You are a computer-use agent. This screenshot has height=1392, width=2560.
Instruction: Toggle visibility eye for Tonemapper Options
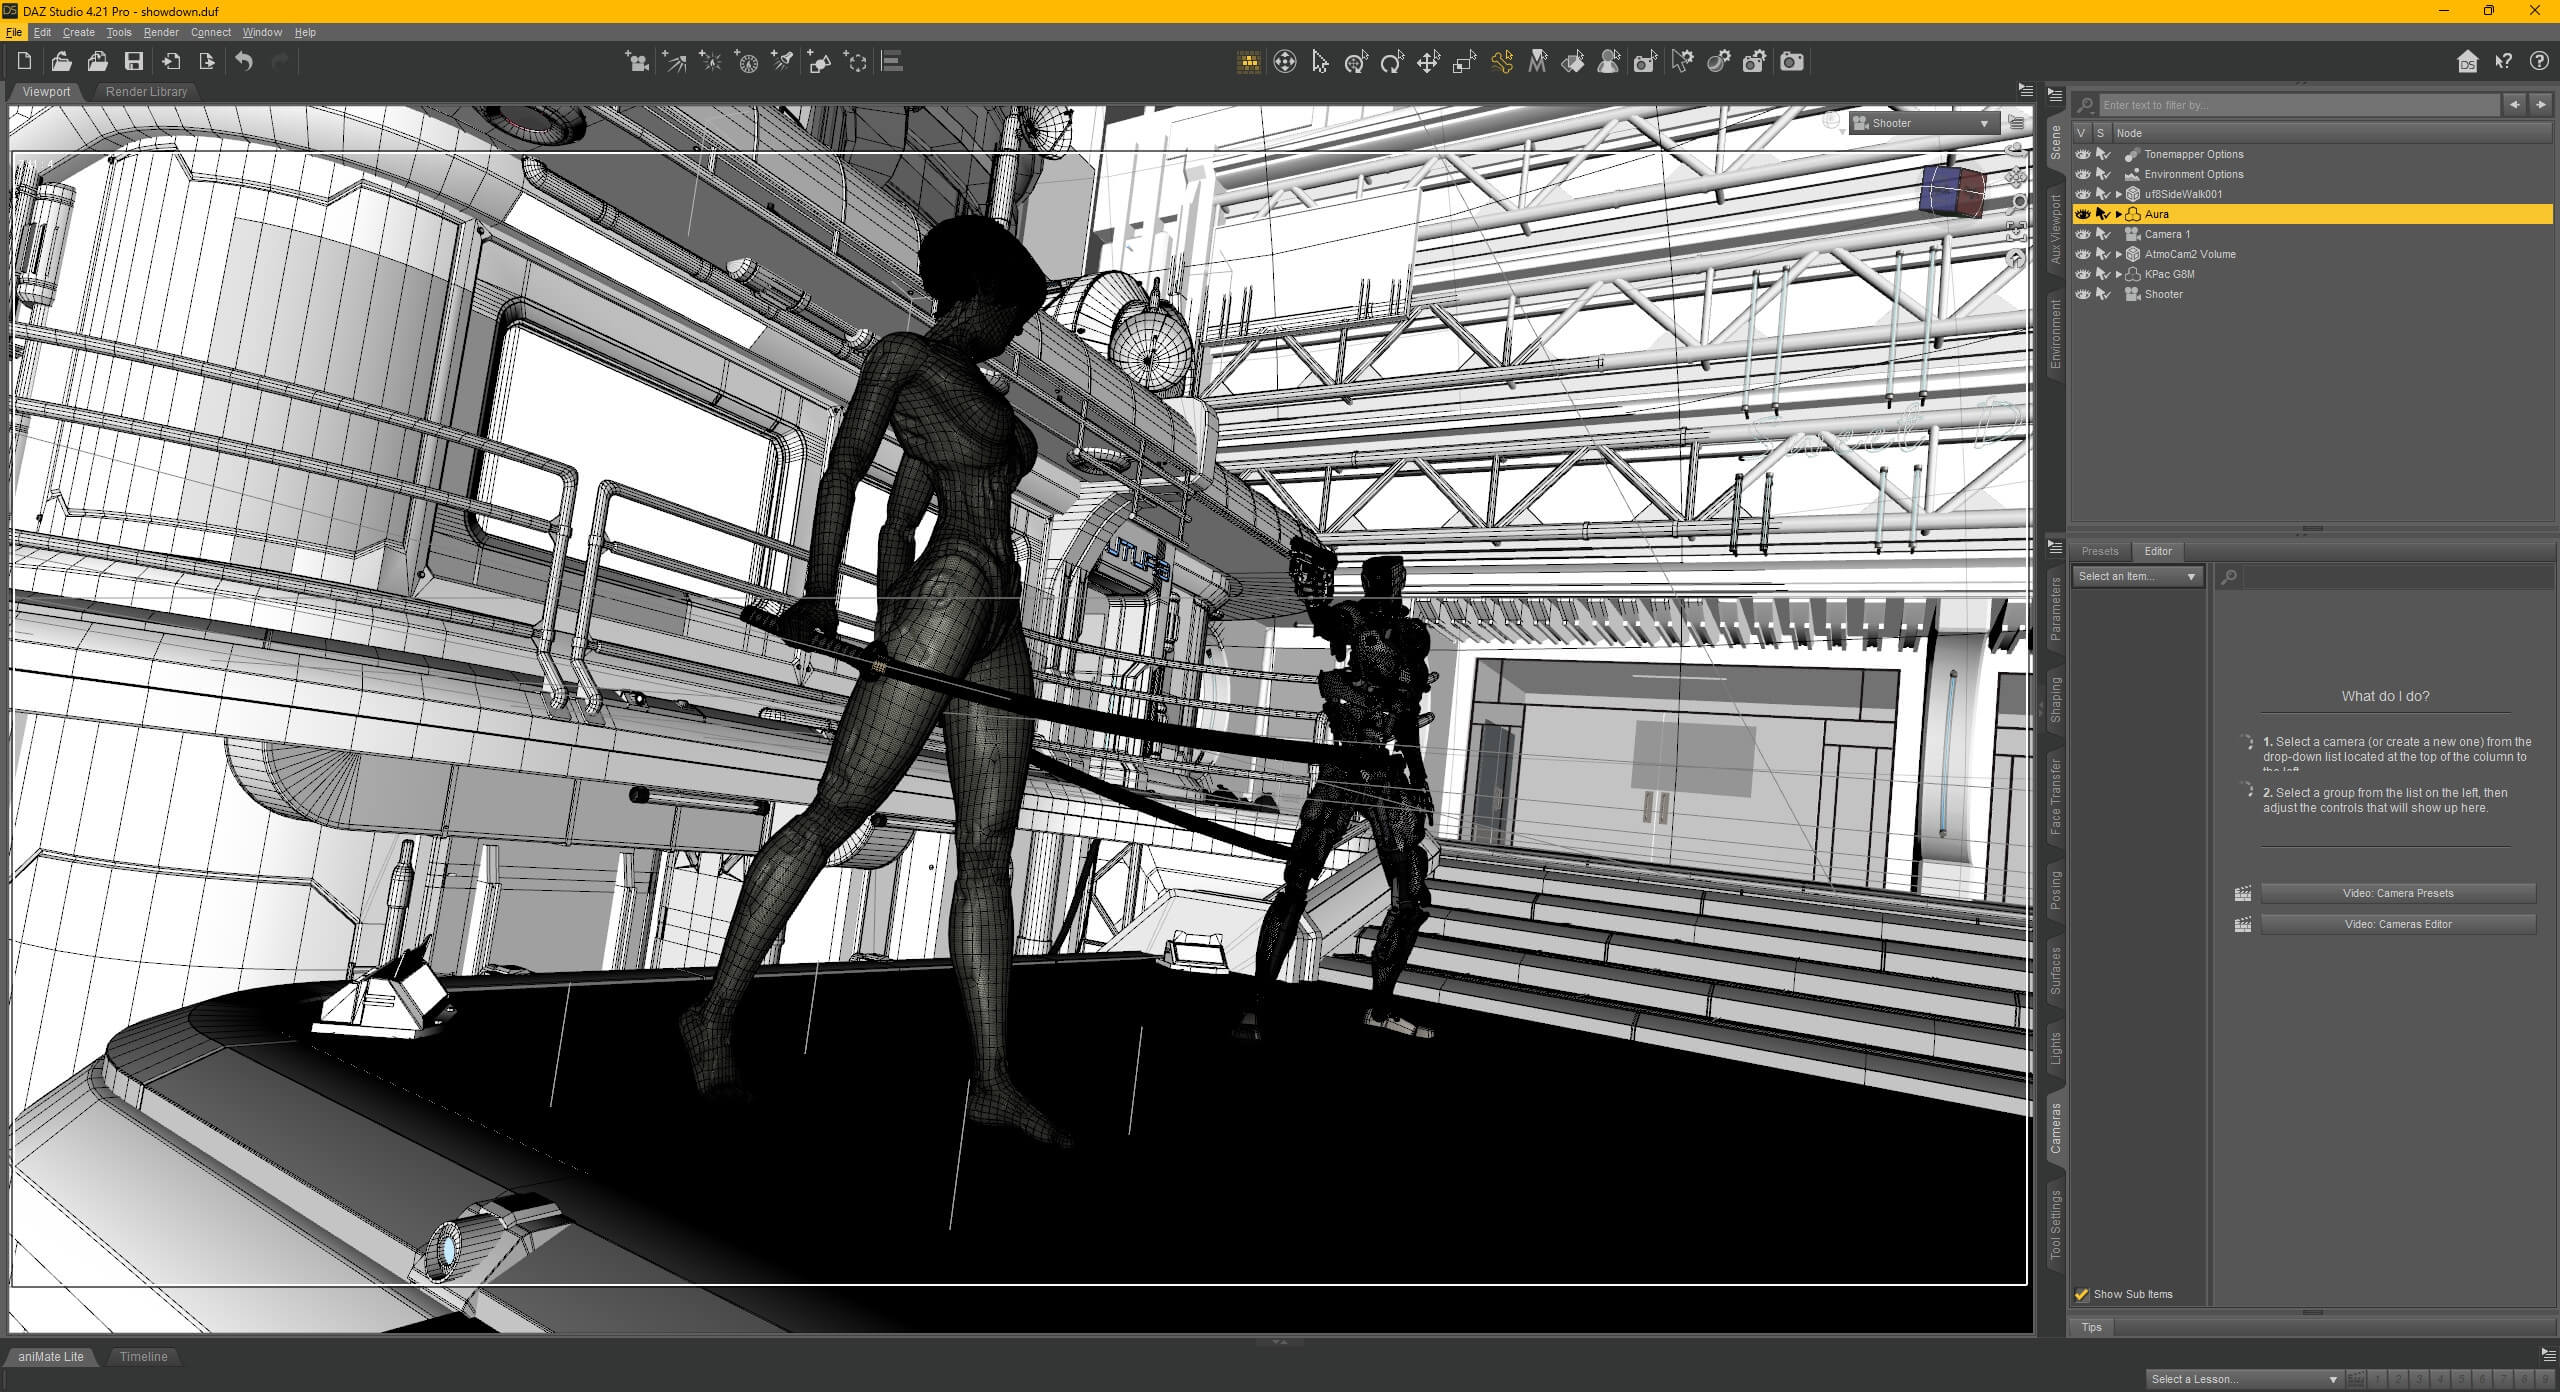coord(2083,154)
